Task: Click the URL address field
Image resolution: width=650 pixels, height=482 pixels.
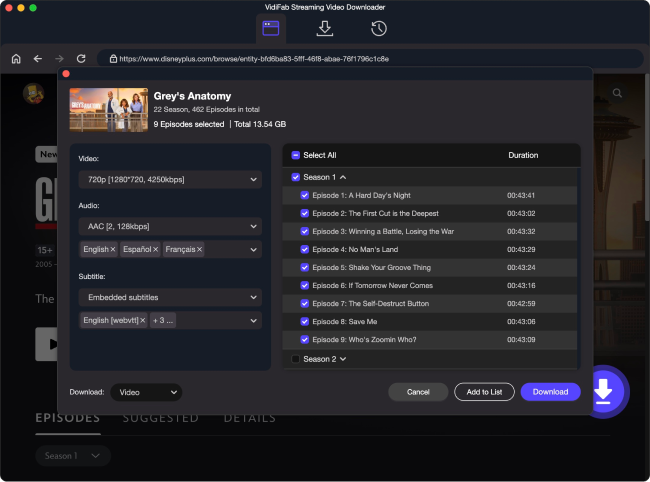Action: tap(370, 59)
